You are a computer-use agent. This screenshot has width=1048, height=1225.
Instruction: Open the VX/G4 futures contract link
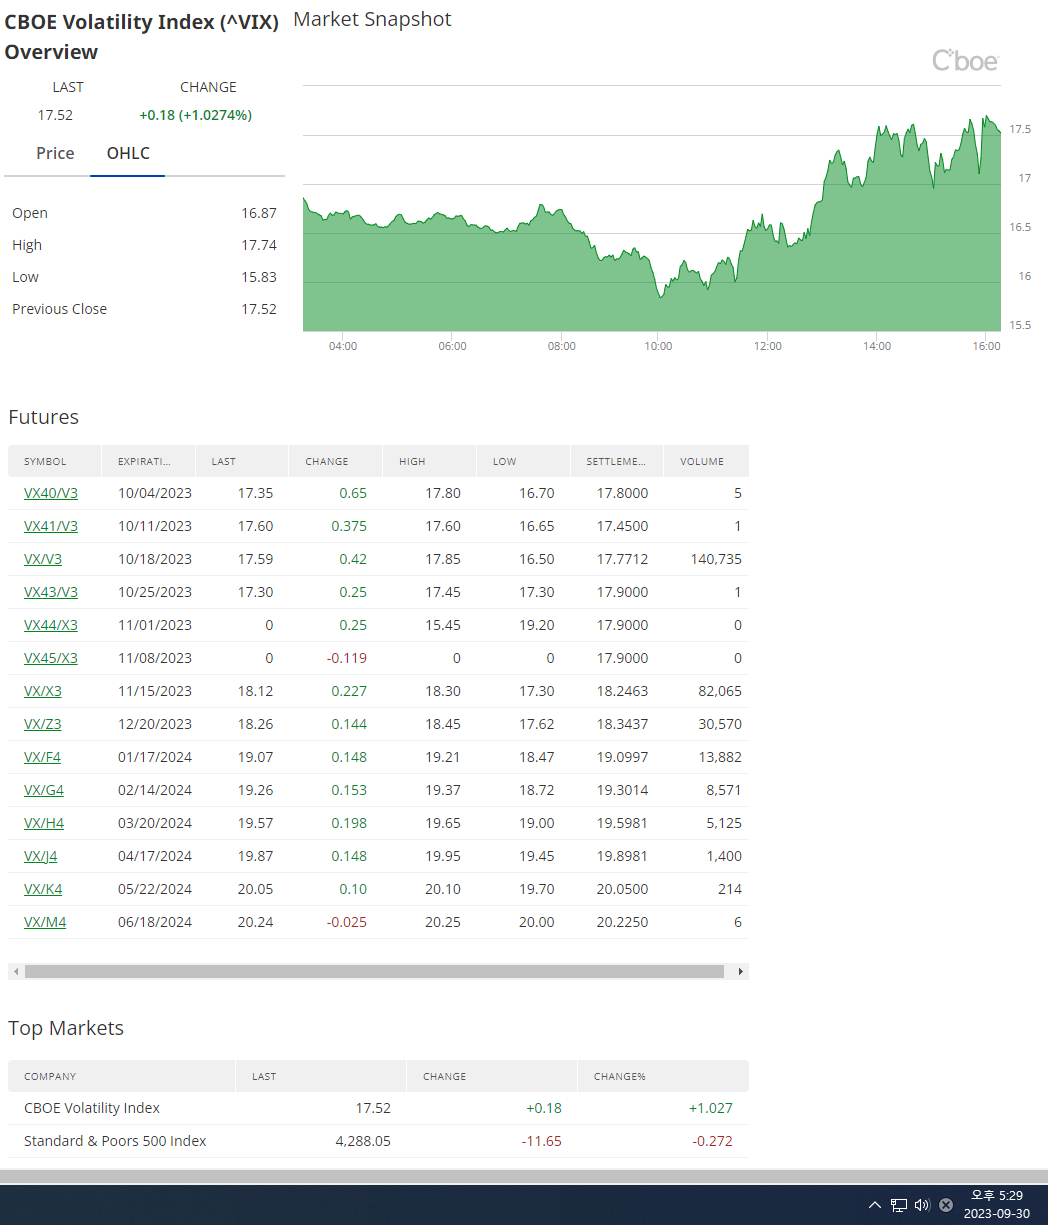tap(44, 790)
